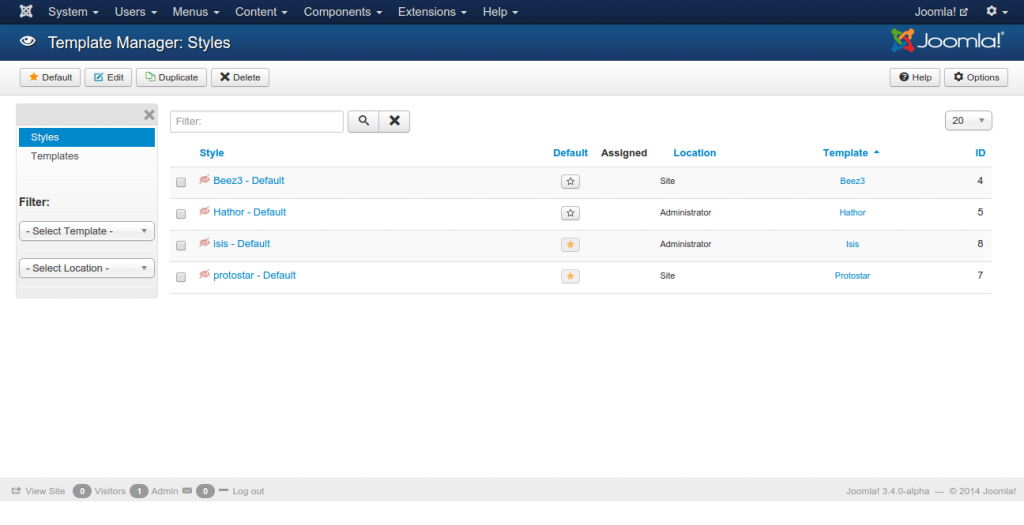Image resolution: width=1024 pixels, height=525 pixels.
Task: Toggle the protostar default star
Action: [x=570, y=276]
